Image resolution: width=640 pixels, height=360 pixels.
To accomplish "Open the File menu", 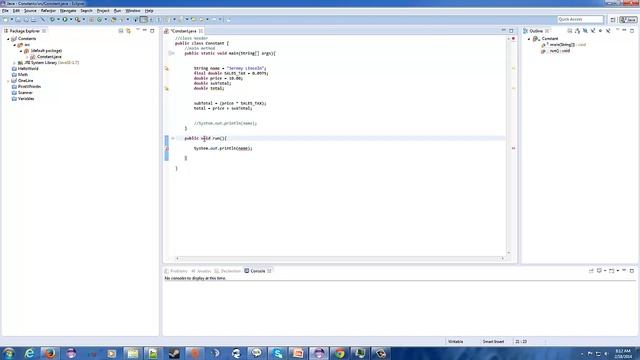I will coord(5,11).
